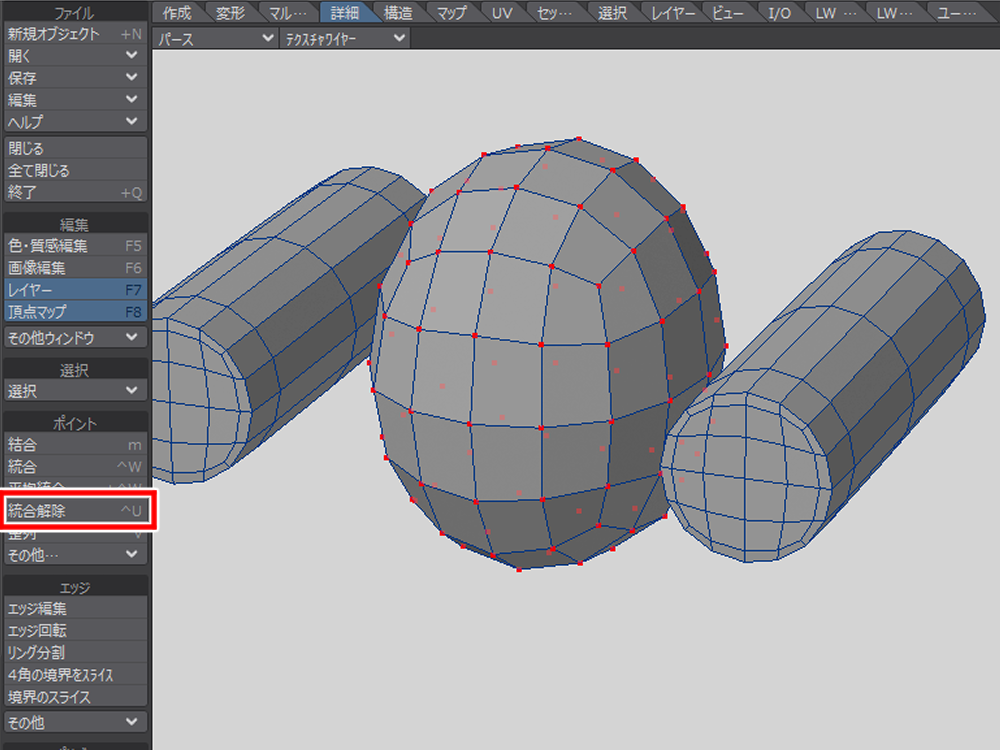The width and height of the screenshot is (1000, 750).
Task: Toggle the レイヤー F7 panel button
Action: [75, 290]
